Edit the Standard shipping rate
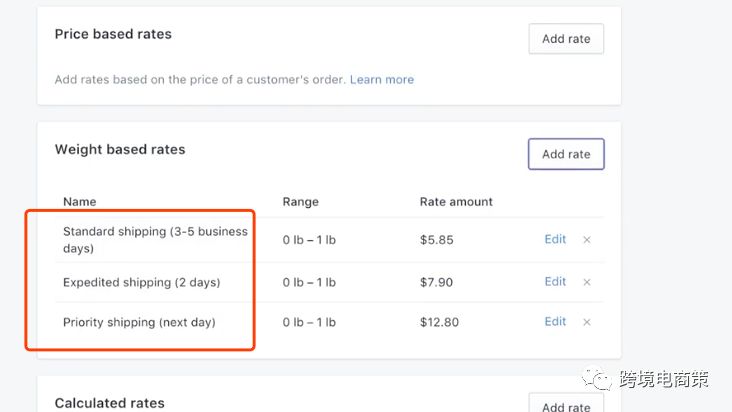 coord(555,239)
